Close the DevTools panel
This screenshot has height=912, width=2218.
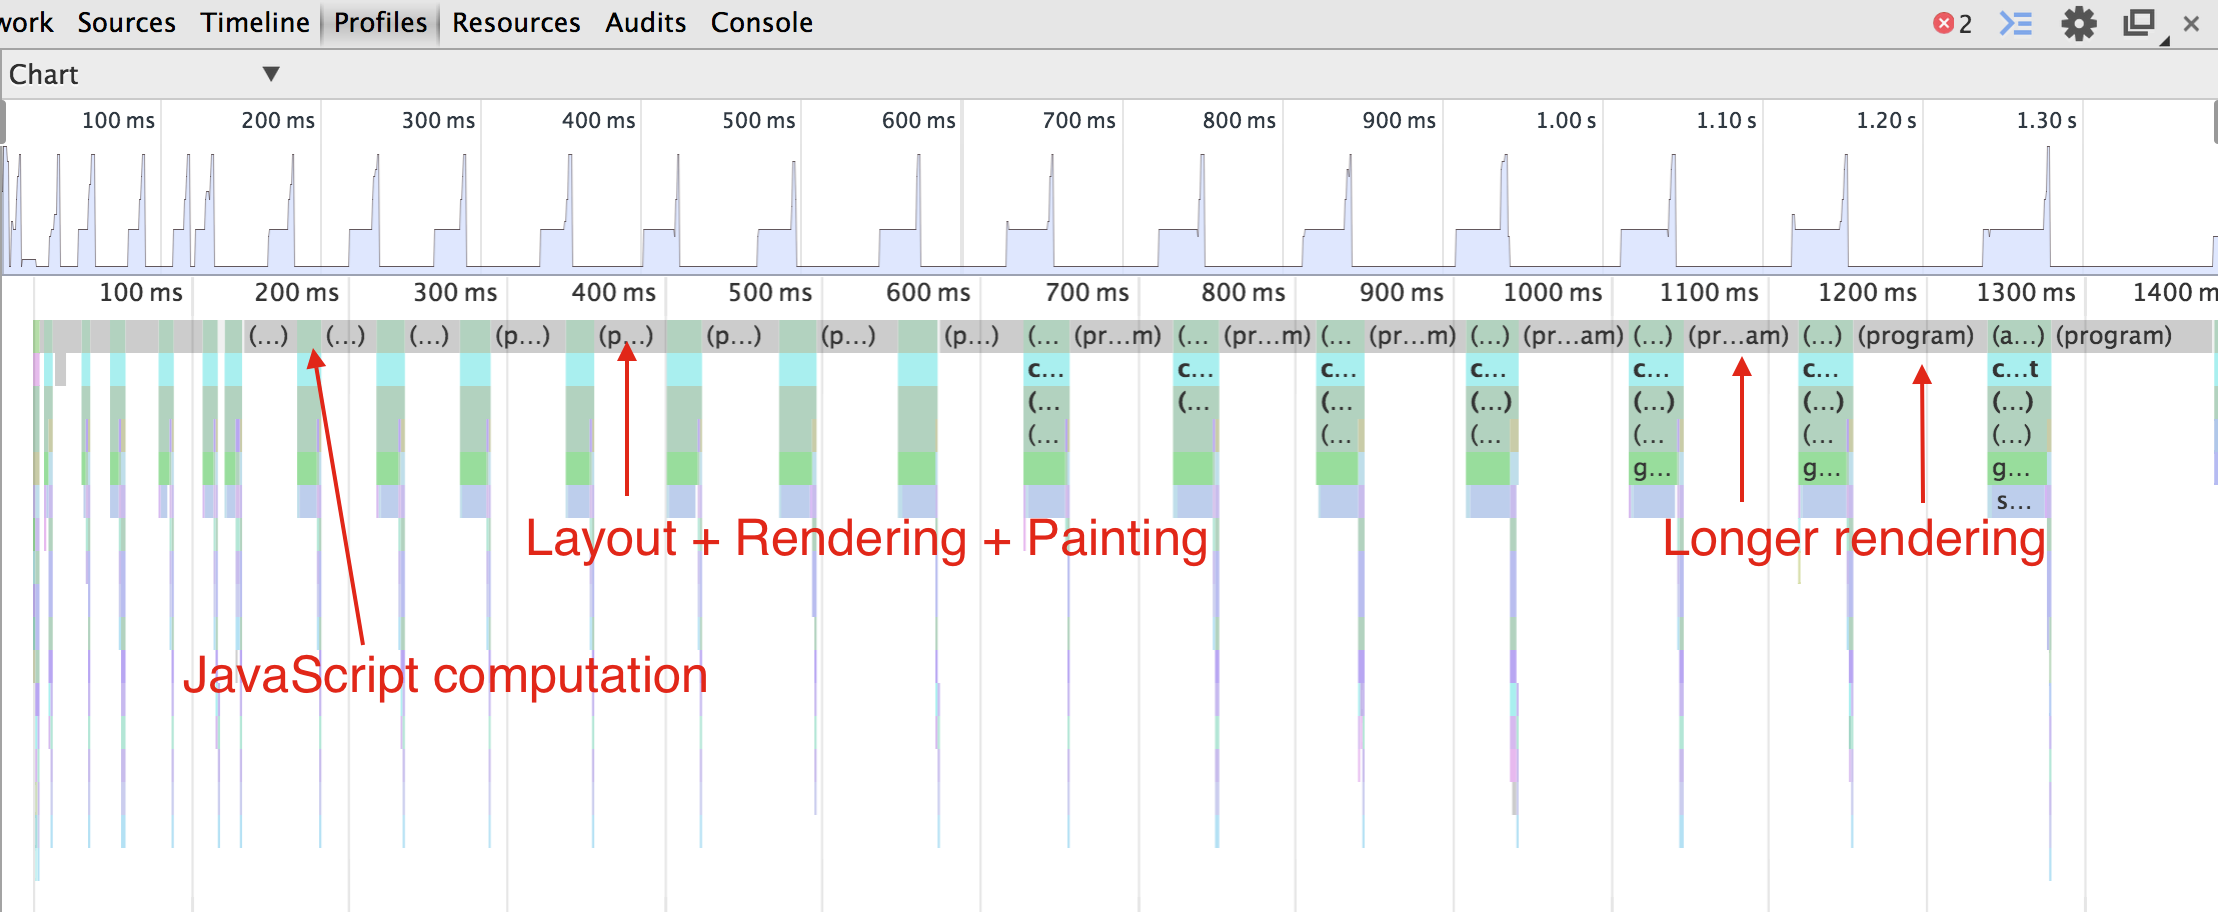[2191, 23]
